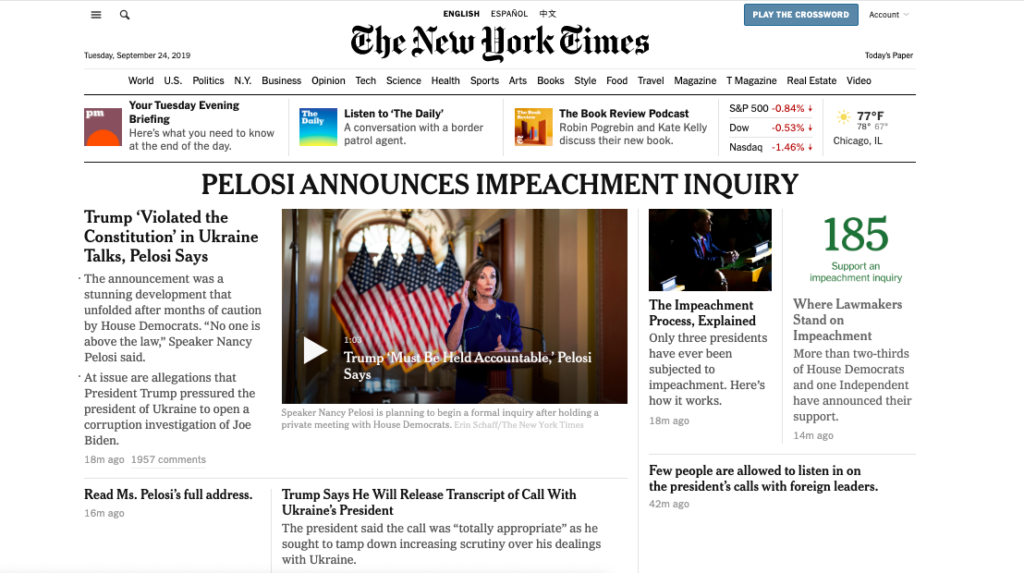Click the search magnifier icon

click(x=124, y=14)
